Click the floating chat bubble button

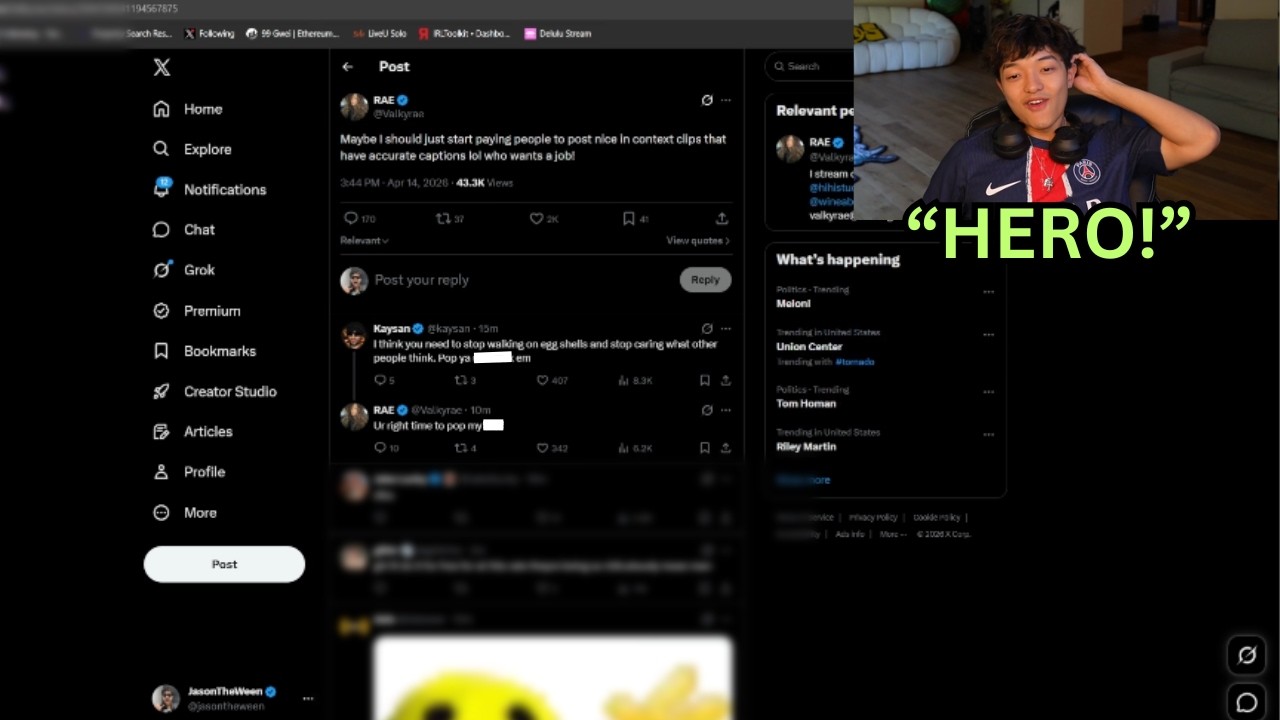click(1247, 702)
